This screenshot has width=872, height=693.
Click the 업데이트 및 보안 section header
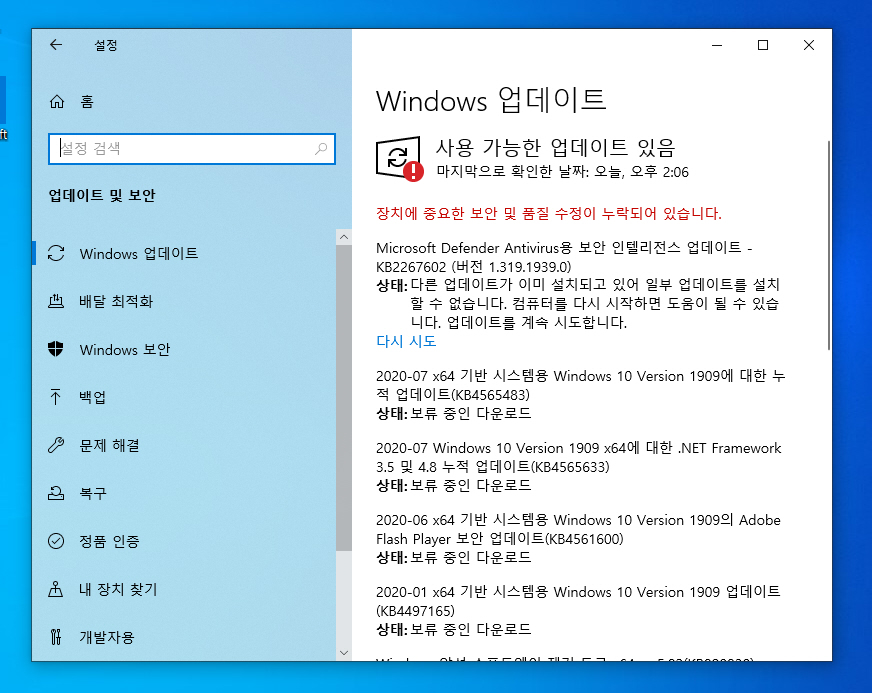tap(102, 196)
